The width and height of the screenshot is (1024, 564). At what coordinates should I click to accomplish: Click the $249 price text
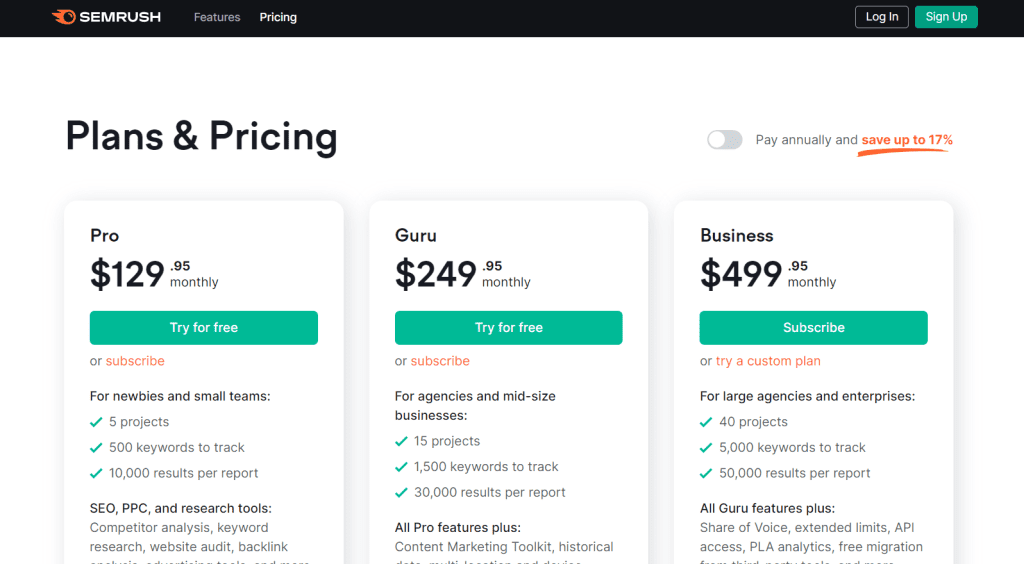(x=436, y=274)
